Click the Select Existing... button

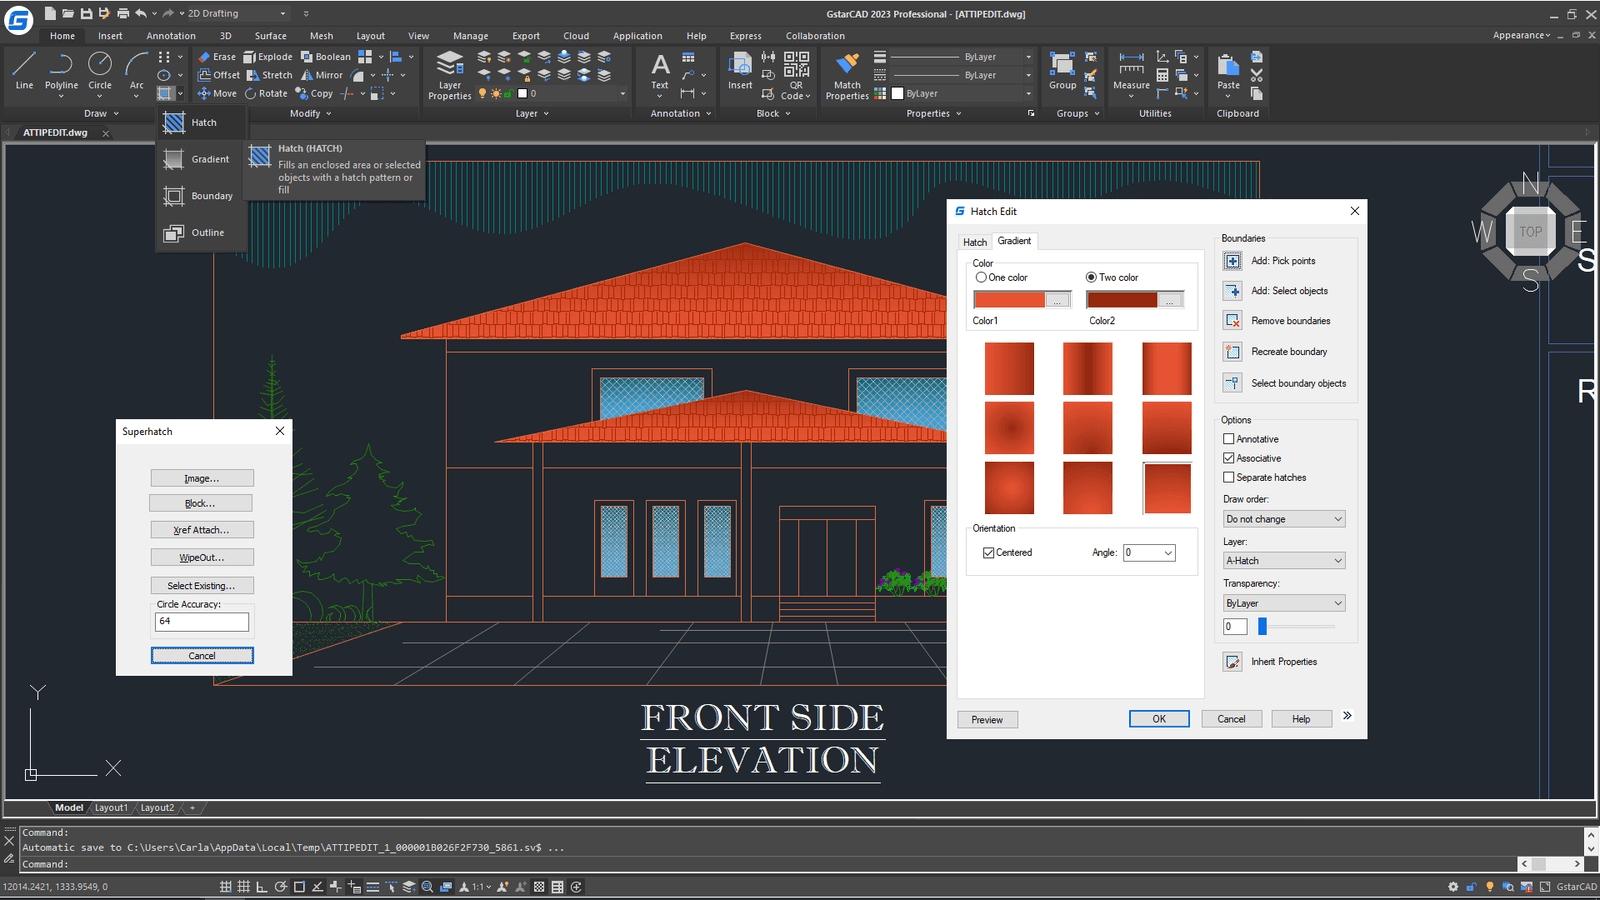point(201,586)
